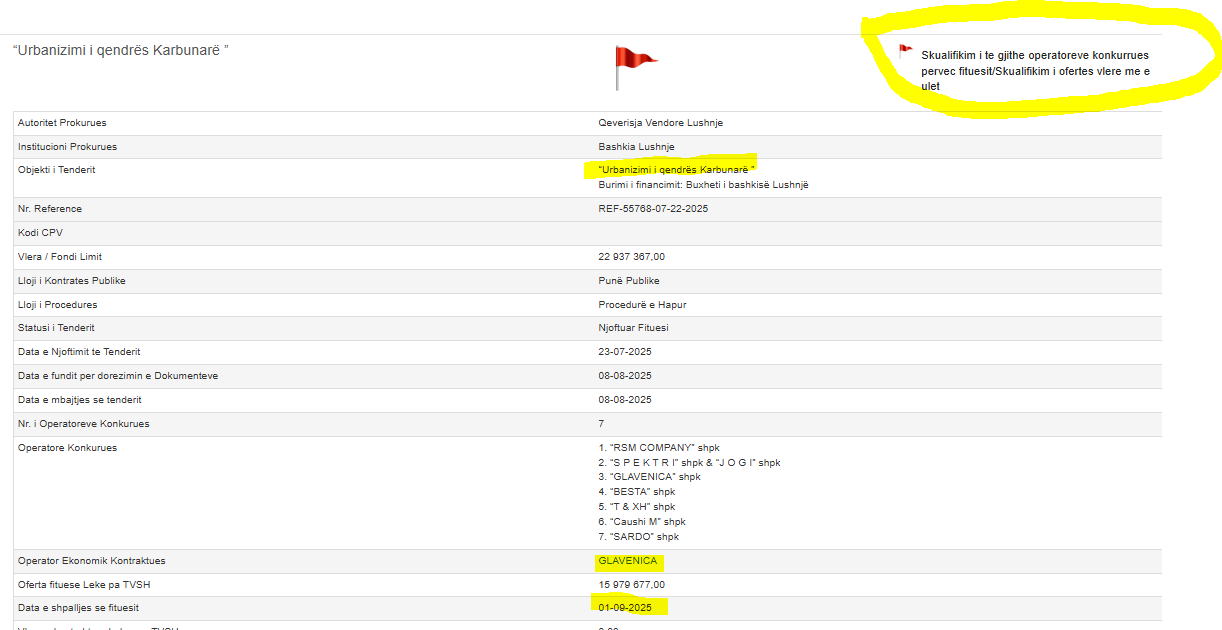Click the "Procedurë e Hapur" procedure type
This screenshot has height=630, width=1222.
(642, 305)
